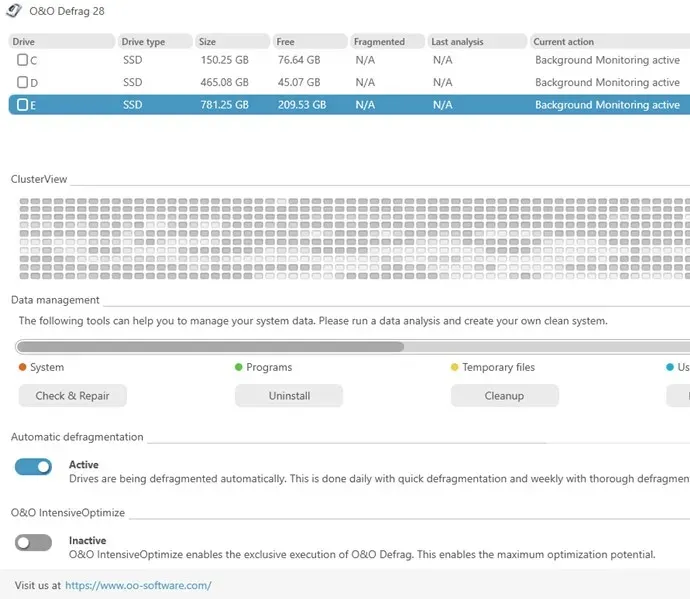Sort by the Fragmented column header
690x599 pixels.
[x=387, y=41]
